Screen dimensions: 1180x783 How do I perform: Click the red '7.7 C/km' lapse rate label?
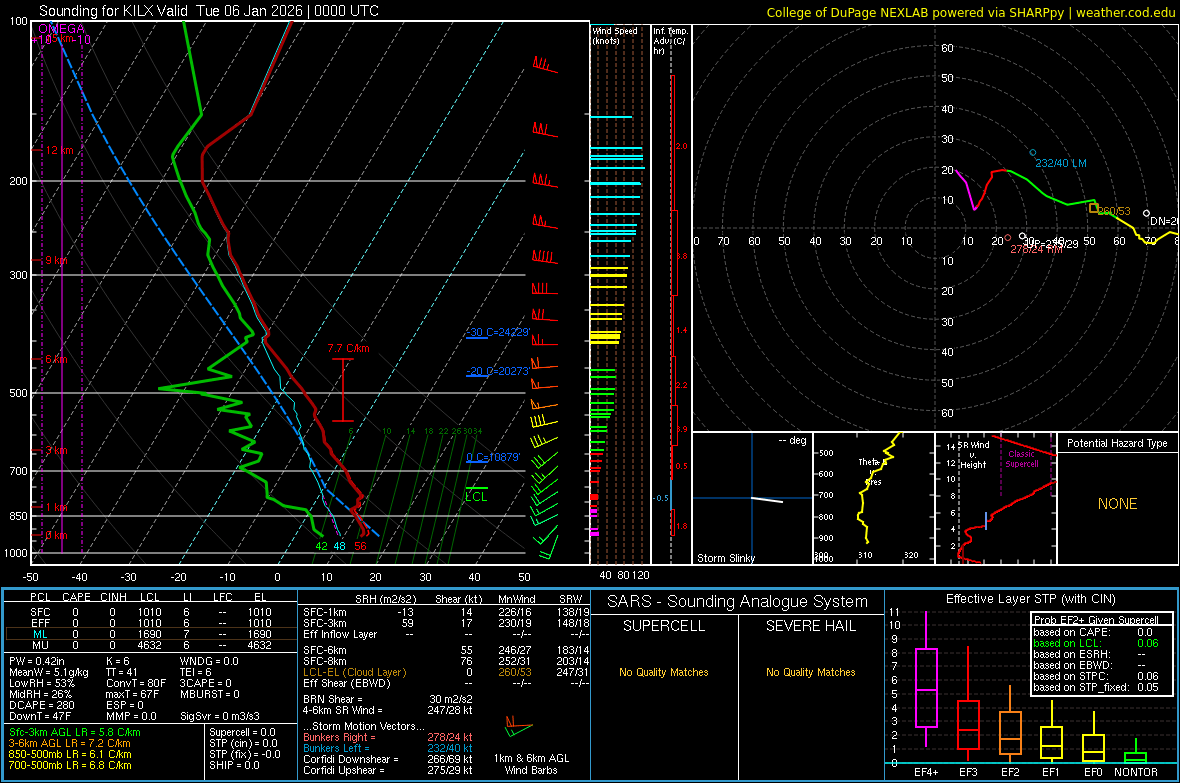(348, 349)
